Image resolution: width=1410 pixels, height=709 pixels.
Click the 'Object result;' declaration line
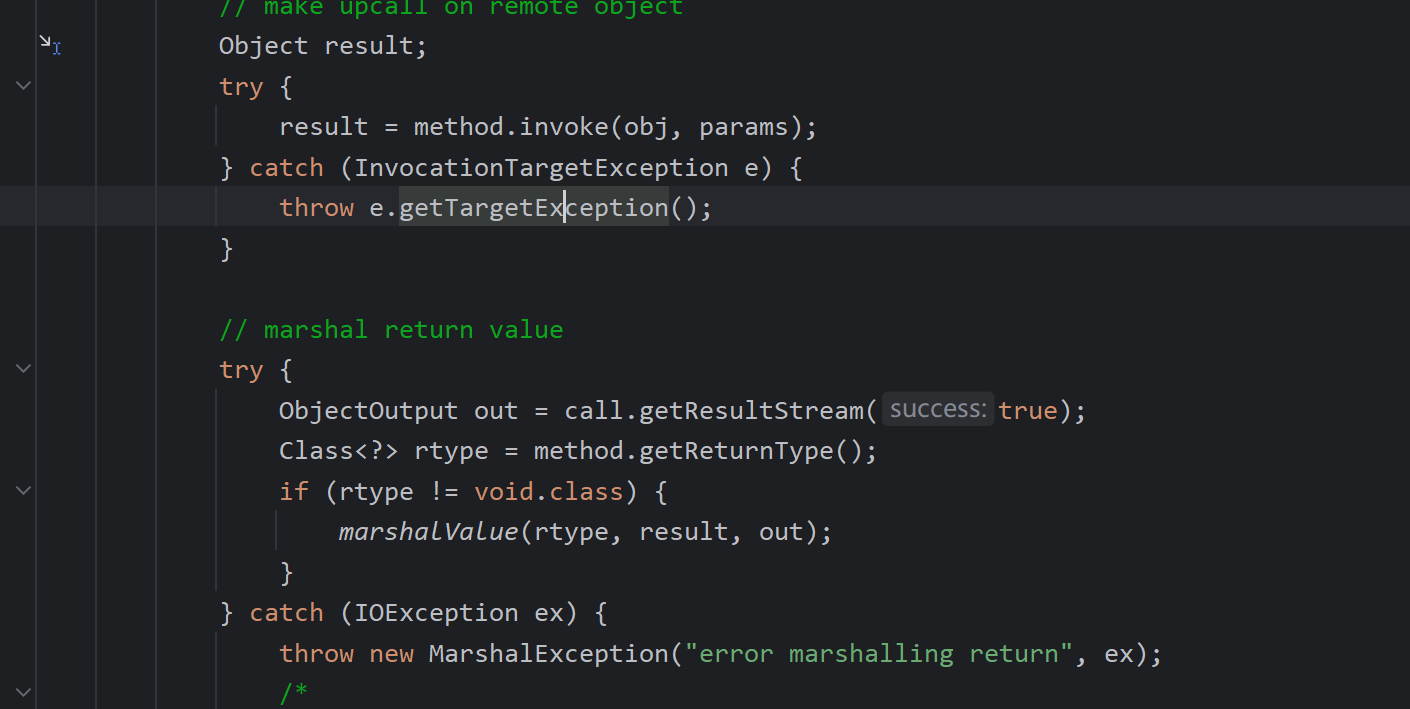coord(322,46)
